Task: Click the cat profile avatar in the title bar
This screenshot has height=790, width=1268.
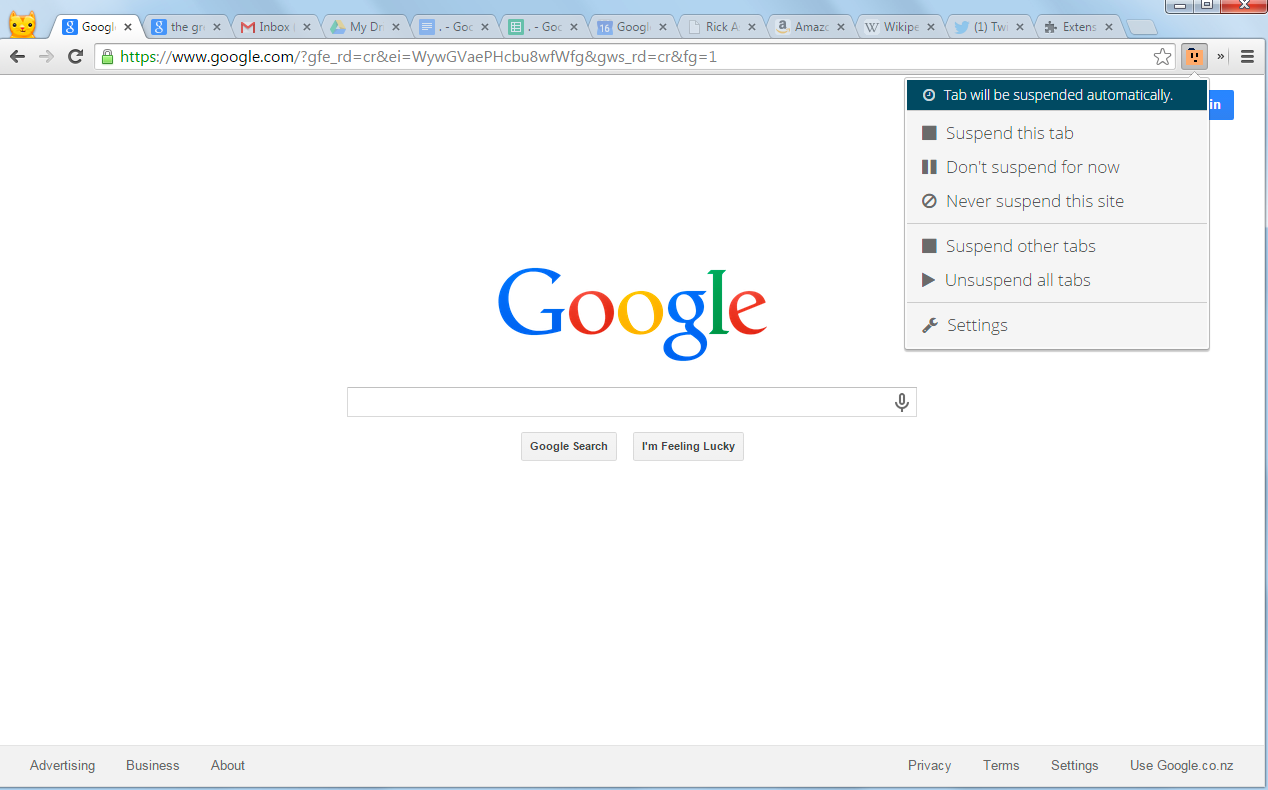Action: pos(23,24)
